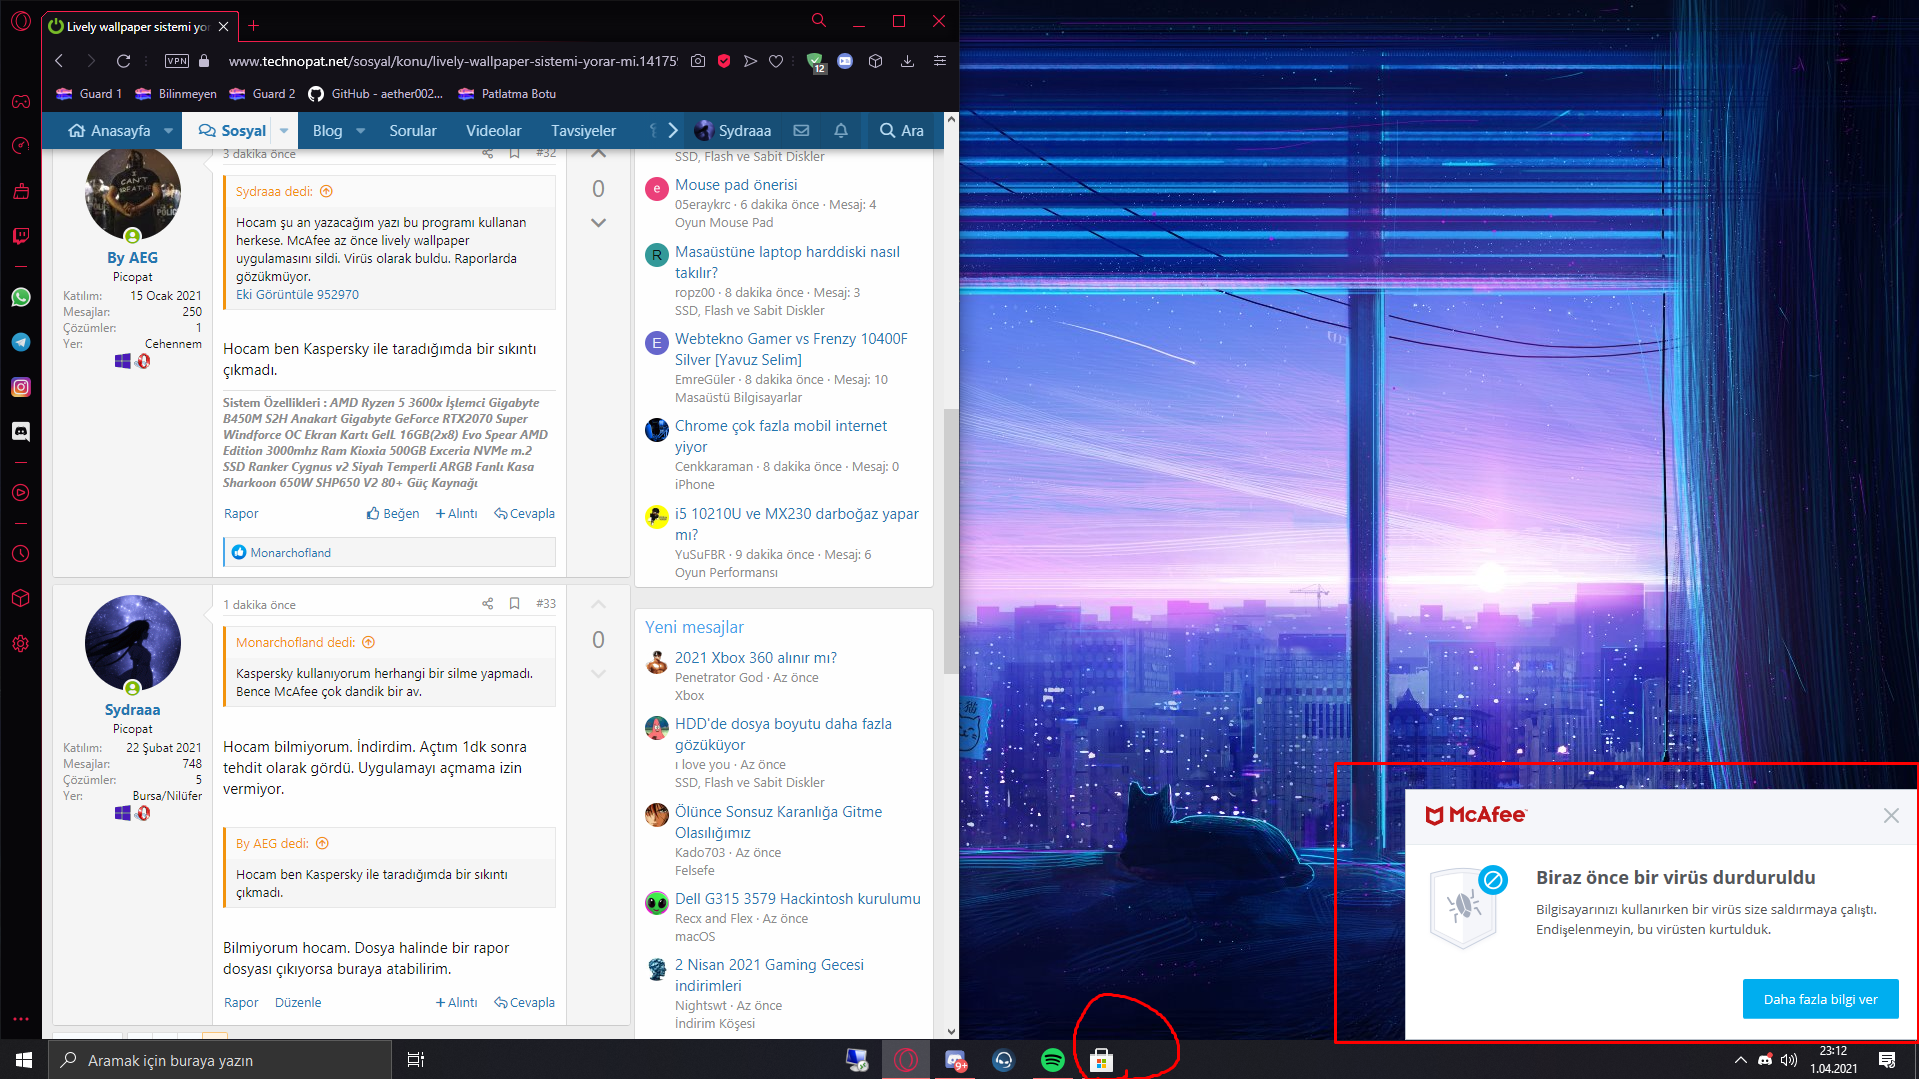Screen dimensions: 1919x1079
Task: Open Instagram in the Opera sidebar
Action: point(21,387)
